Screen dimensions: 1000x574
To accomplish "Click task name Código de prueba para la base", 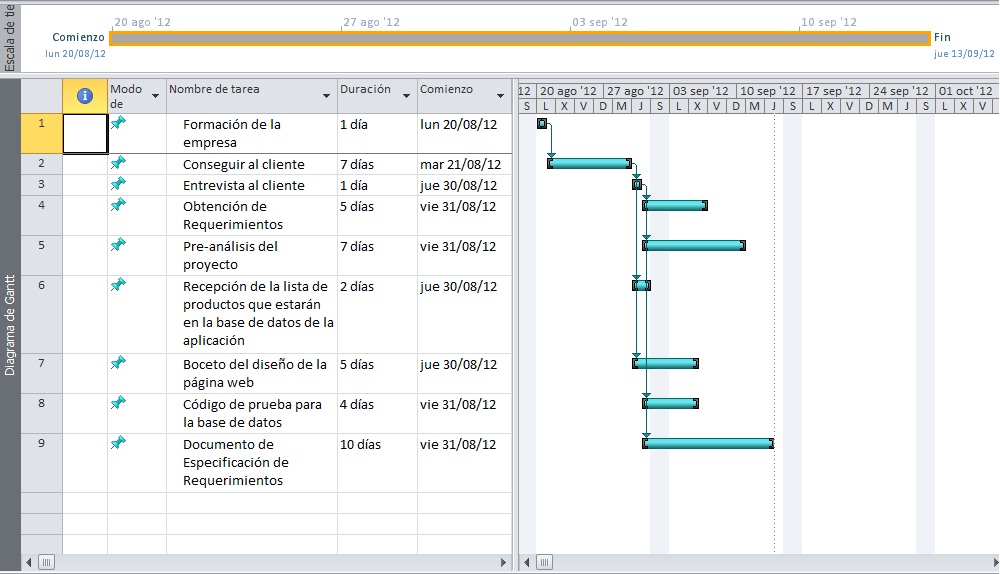I will pos(252,413).
